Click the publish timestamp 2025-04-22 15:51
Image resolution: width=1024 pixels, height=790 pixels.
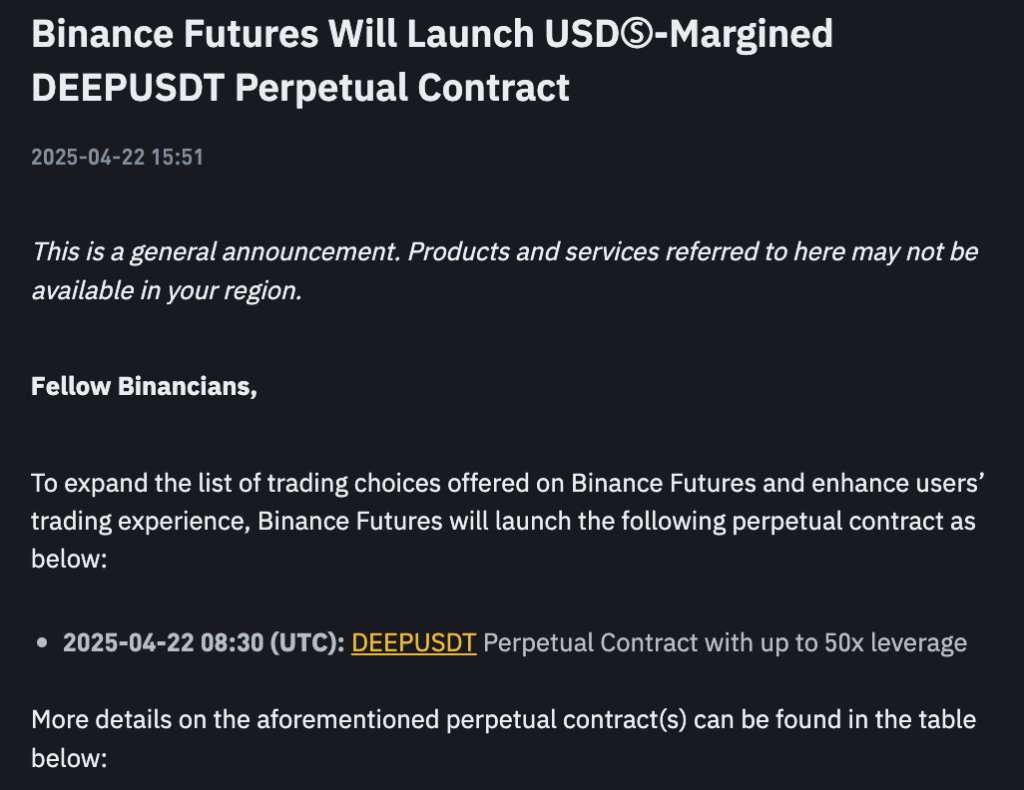(x=118, y=157)
